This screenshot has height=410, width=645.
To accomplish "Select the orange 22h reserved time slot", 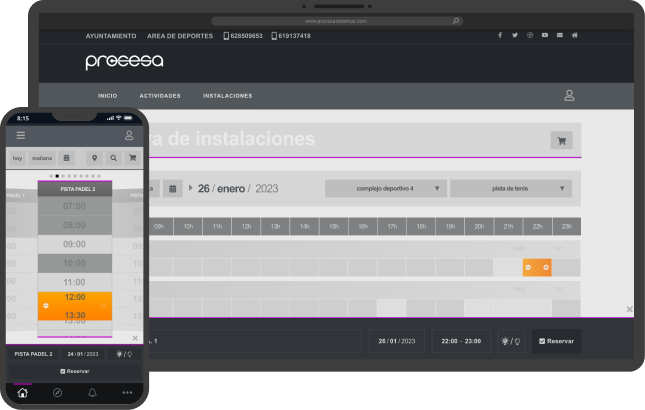I will (537, 267).
